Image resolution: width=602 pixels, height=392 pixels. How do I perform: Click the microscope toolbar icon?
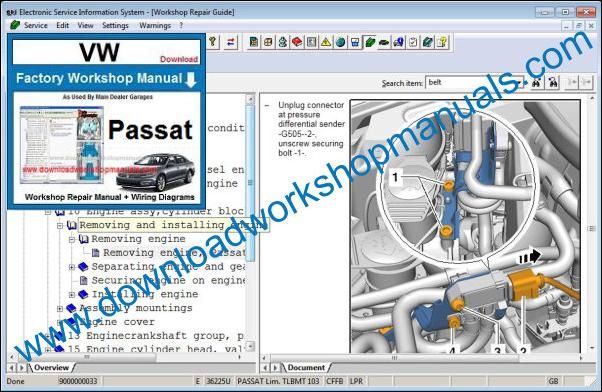[283, 42]
